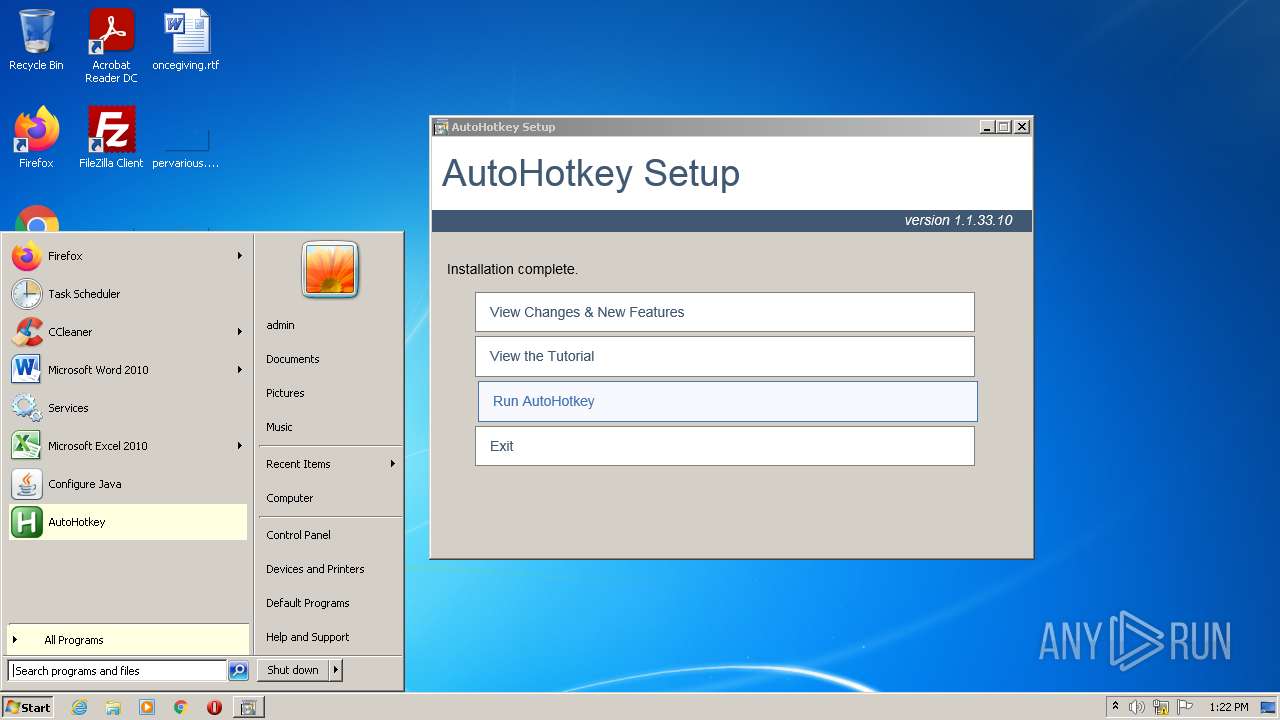Close the AutoHotkey Setup window
1280x720 pixels.
pyautogui.click(x=1022, y=127)
